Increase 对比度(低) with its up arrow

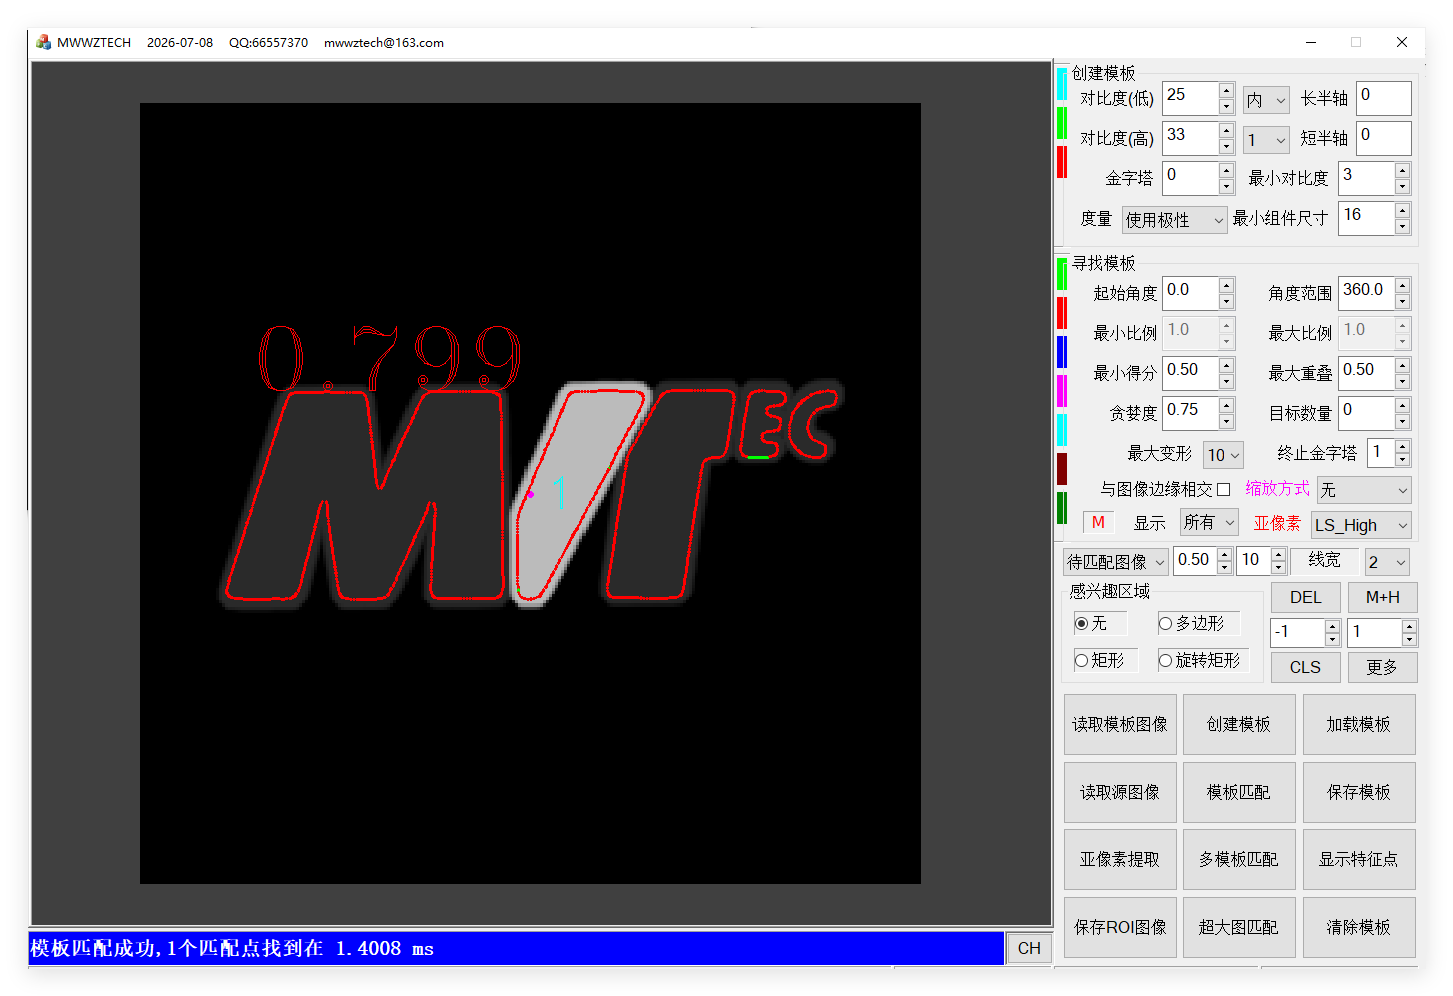[1227, 91]
